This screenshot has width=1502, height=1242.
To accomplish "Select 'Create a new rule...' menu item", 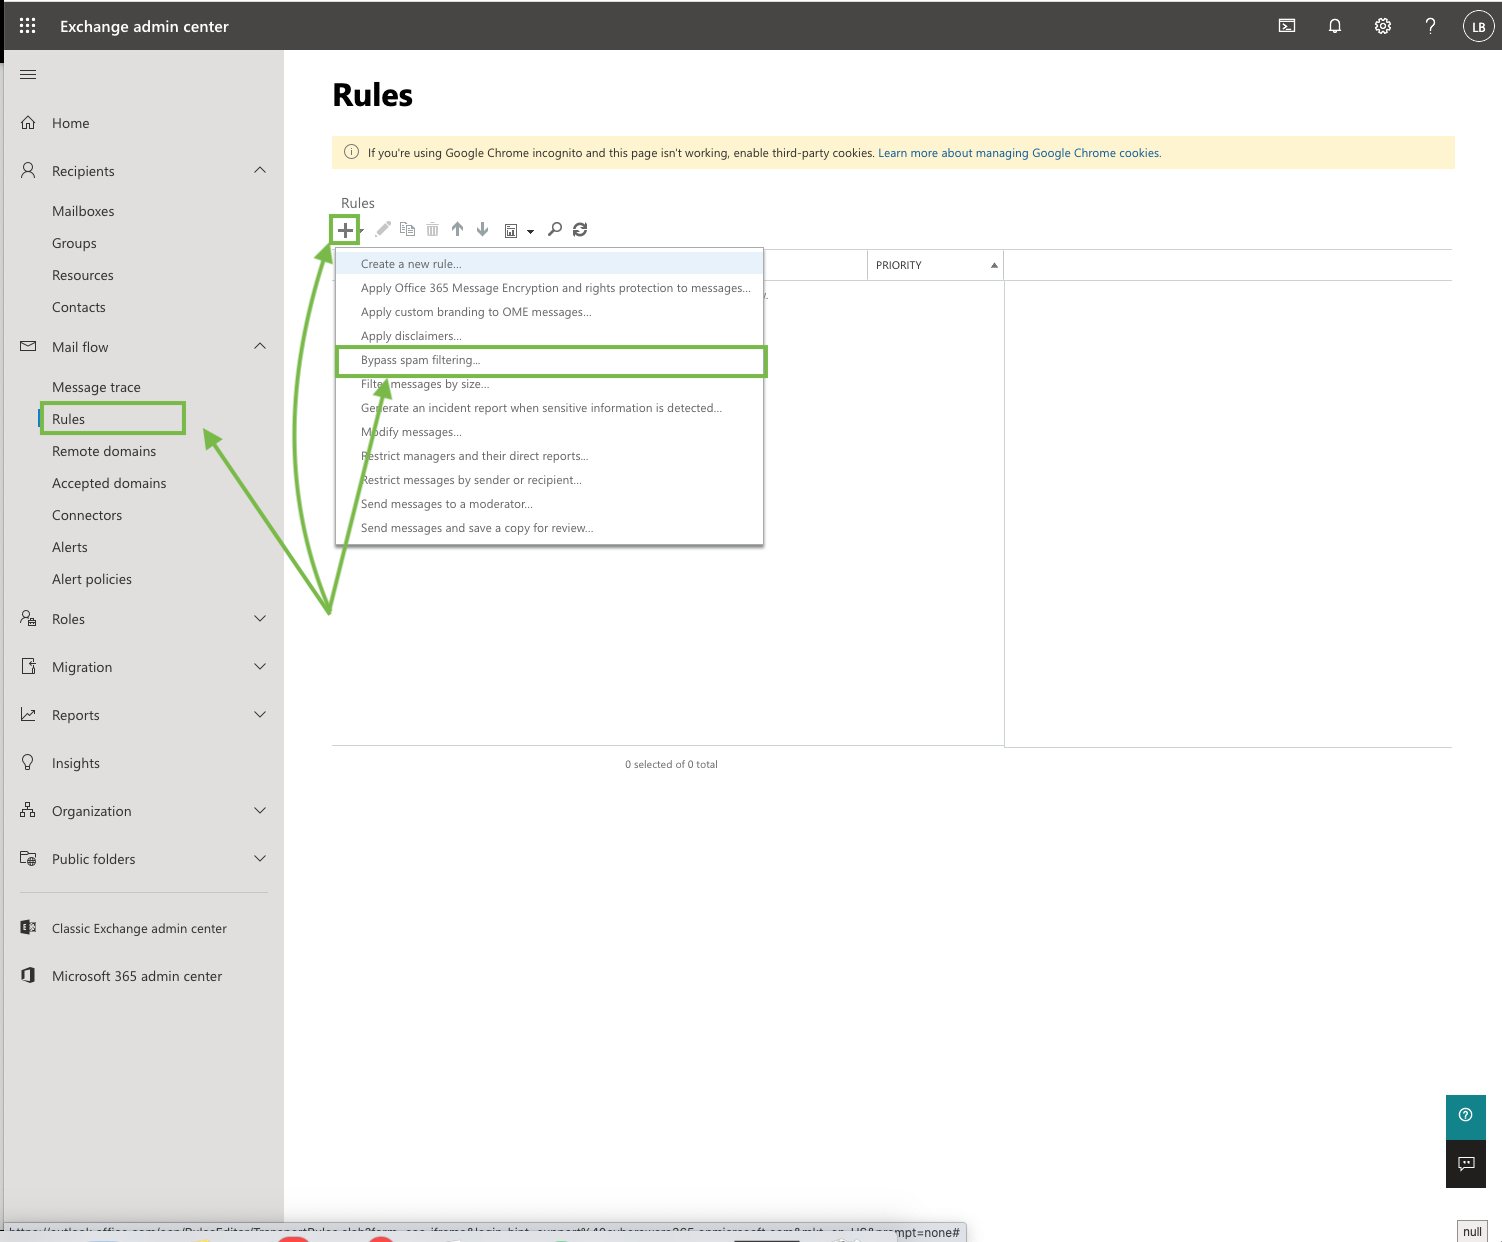I will pos(549,264).
